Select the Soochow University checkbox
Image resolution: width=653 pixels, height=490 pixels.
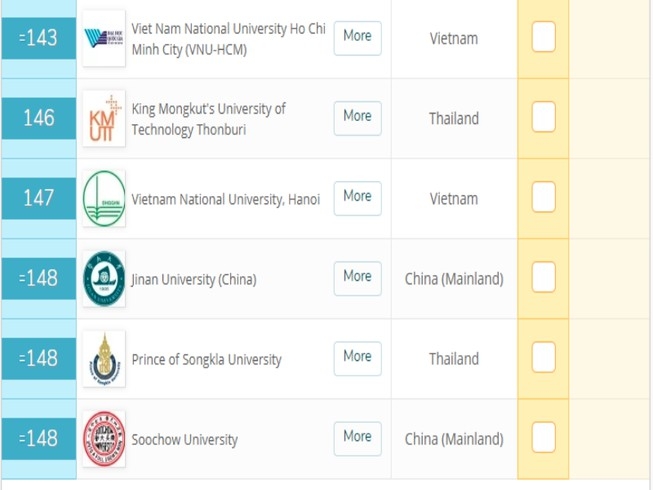[x=543, y=438]
